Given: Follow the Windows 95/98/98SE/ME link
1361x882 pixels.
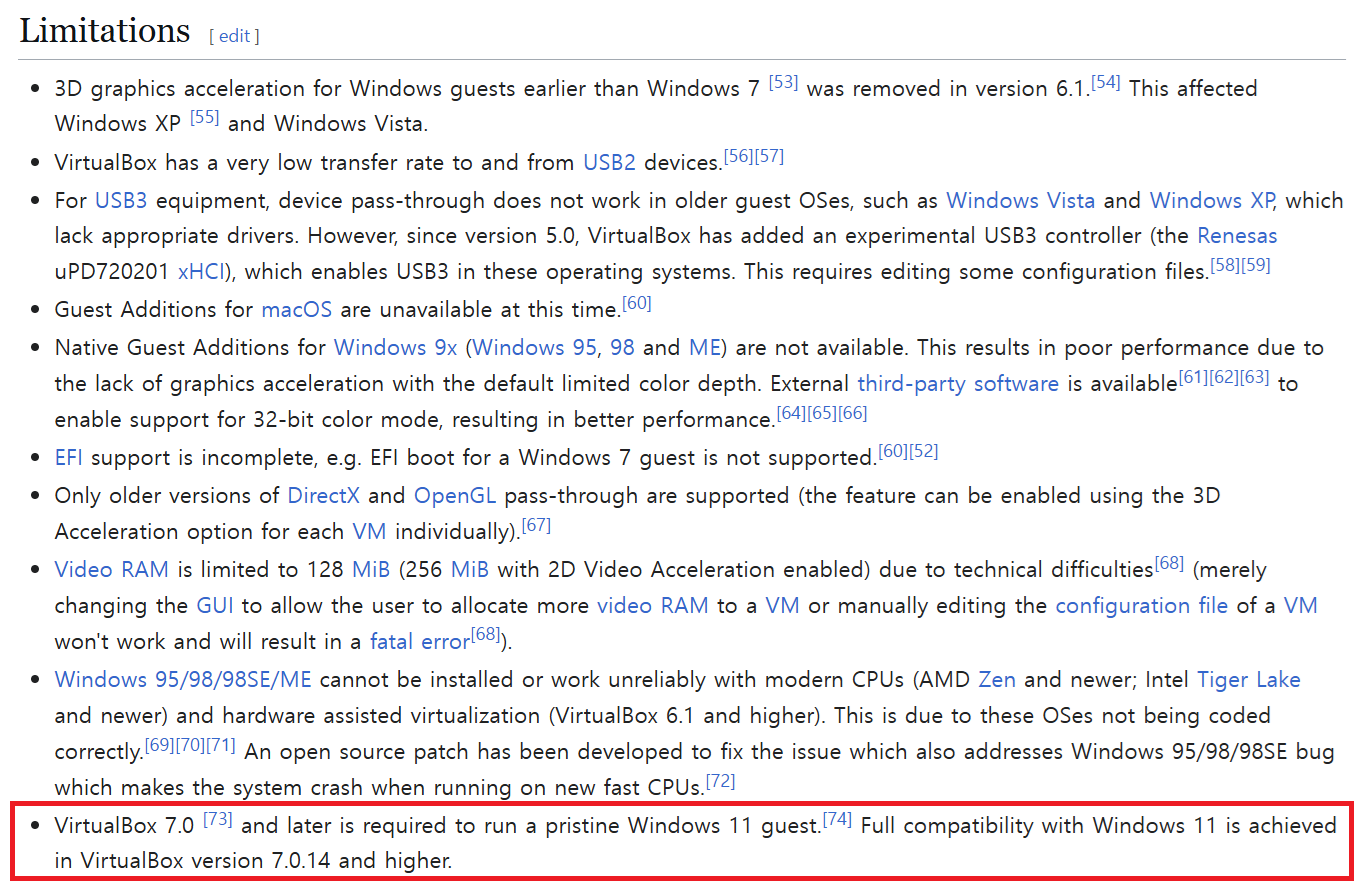Looking at the screenshot, I should (x=183, y=680).
